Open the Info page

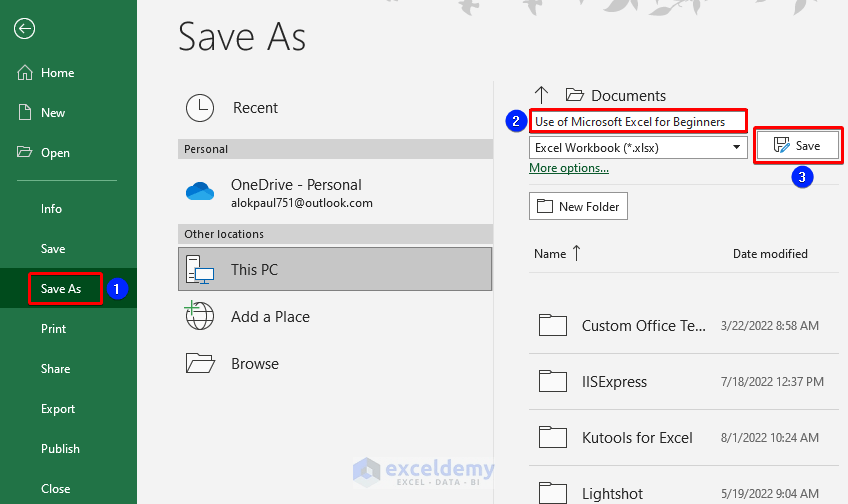(x=51, y=209)
